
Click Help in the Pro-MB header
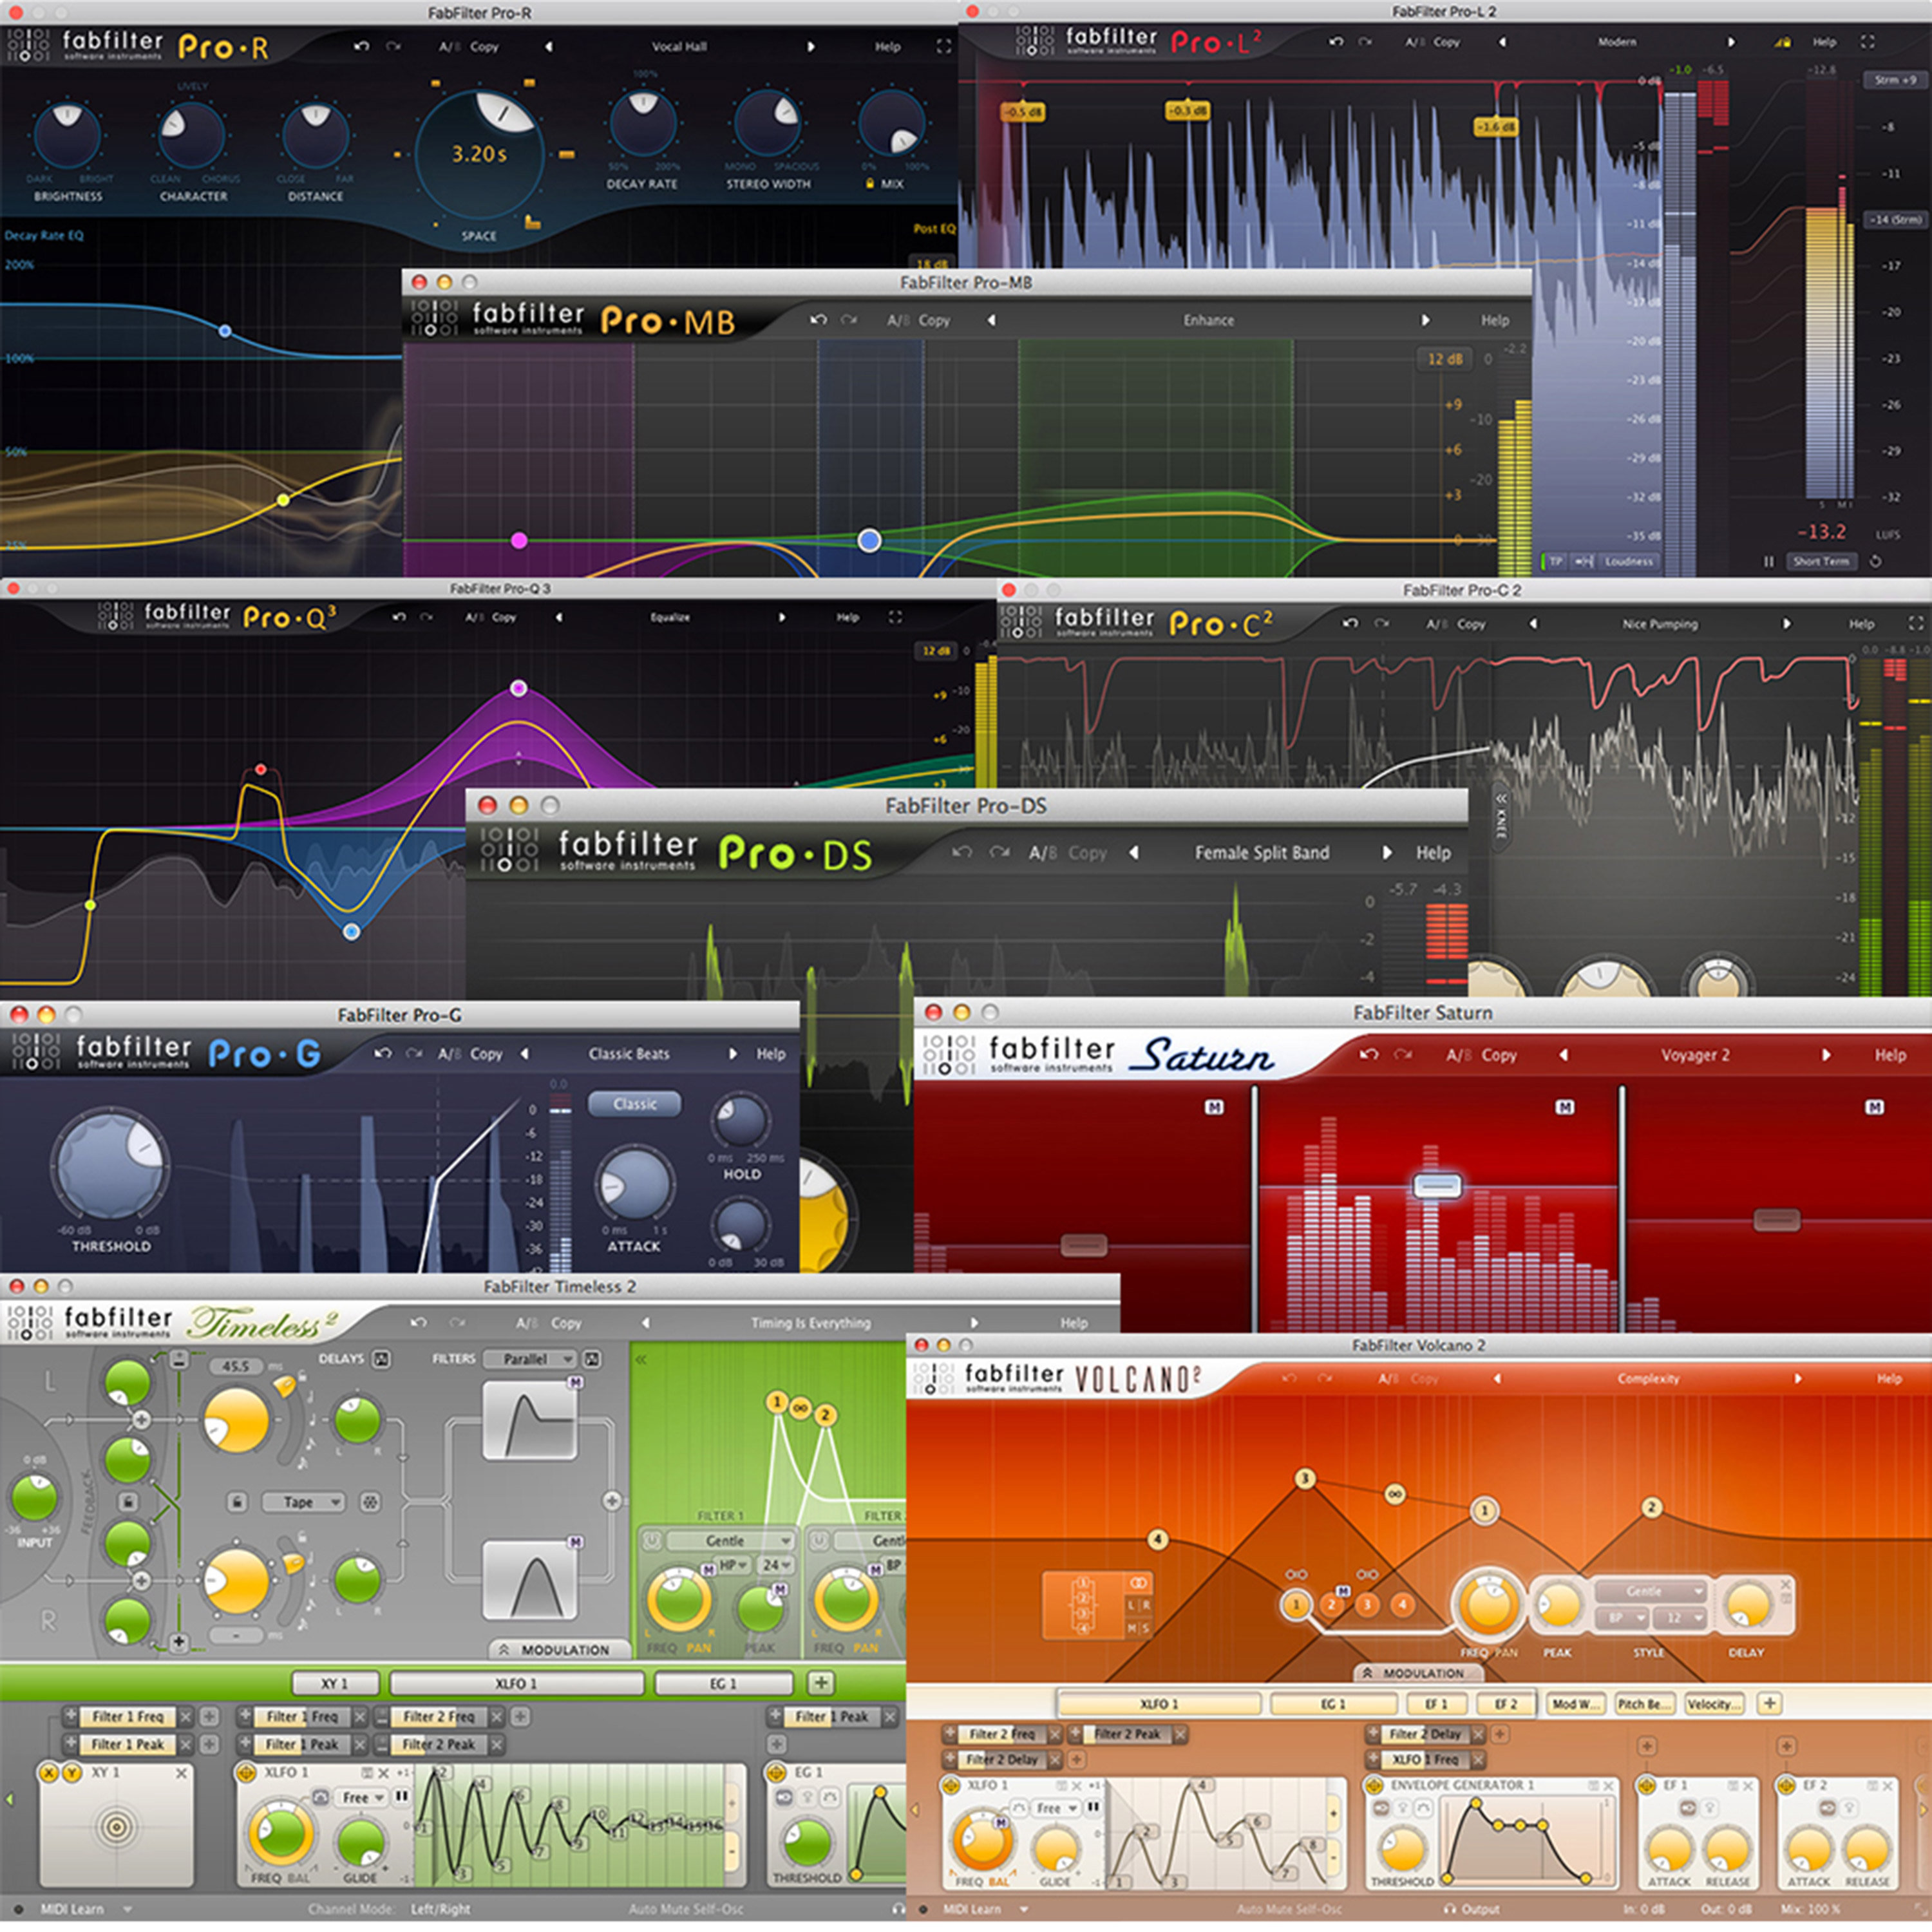coord(1495,321)
